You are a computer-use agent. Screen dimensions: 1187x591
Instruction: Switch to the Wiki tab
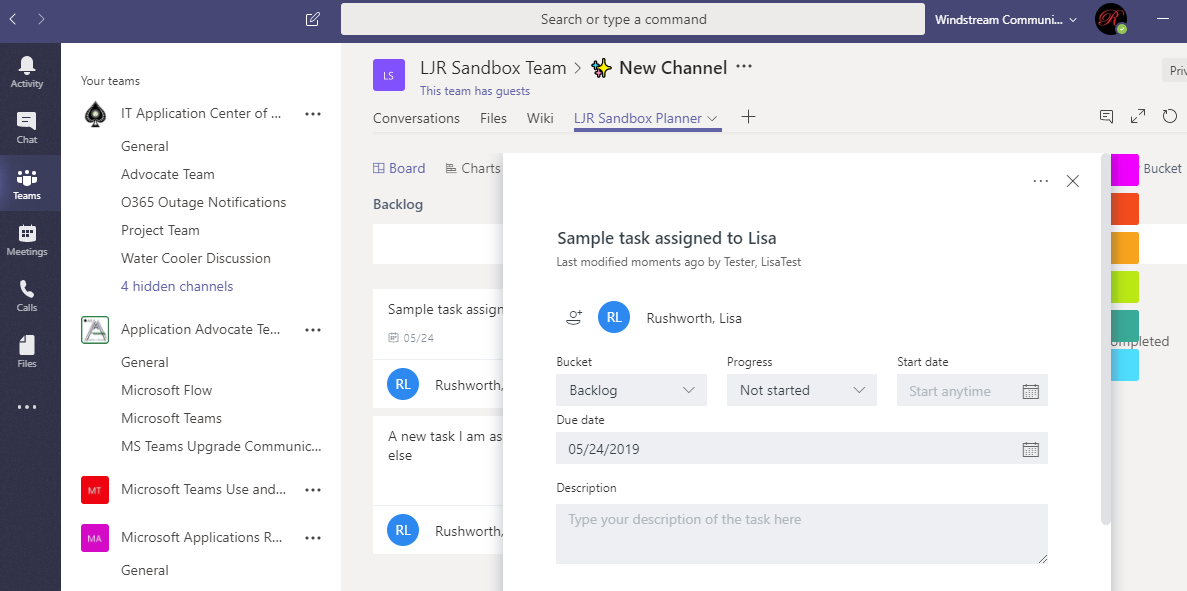click(x=541, y=118)
